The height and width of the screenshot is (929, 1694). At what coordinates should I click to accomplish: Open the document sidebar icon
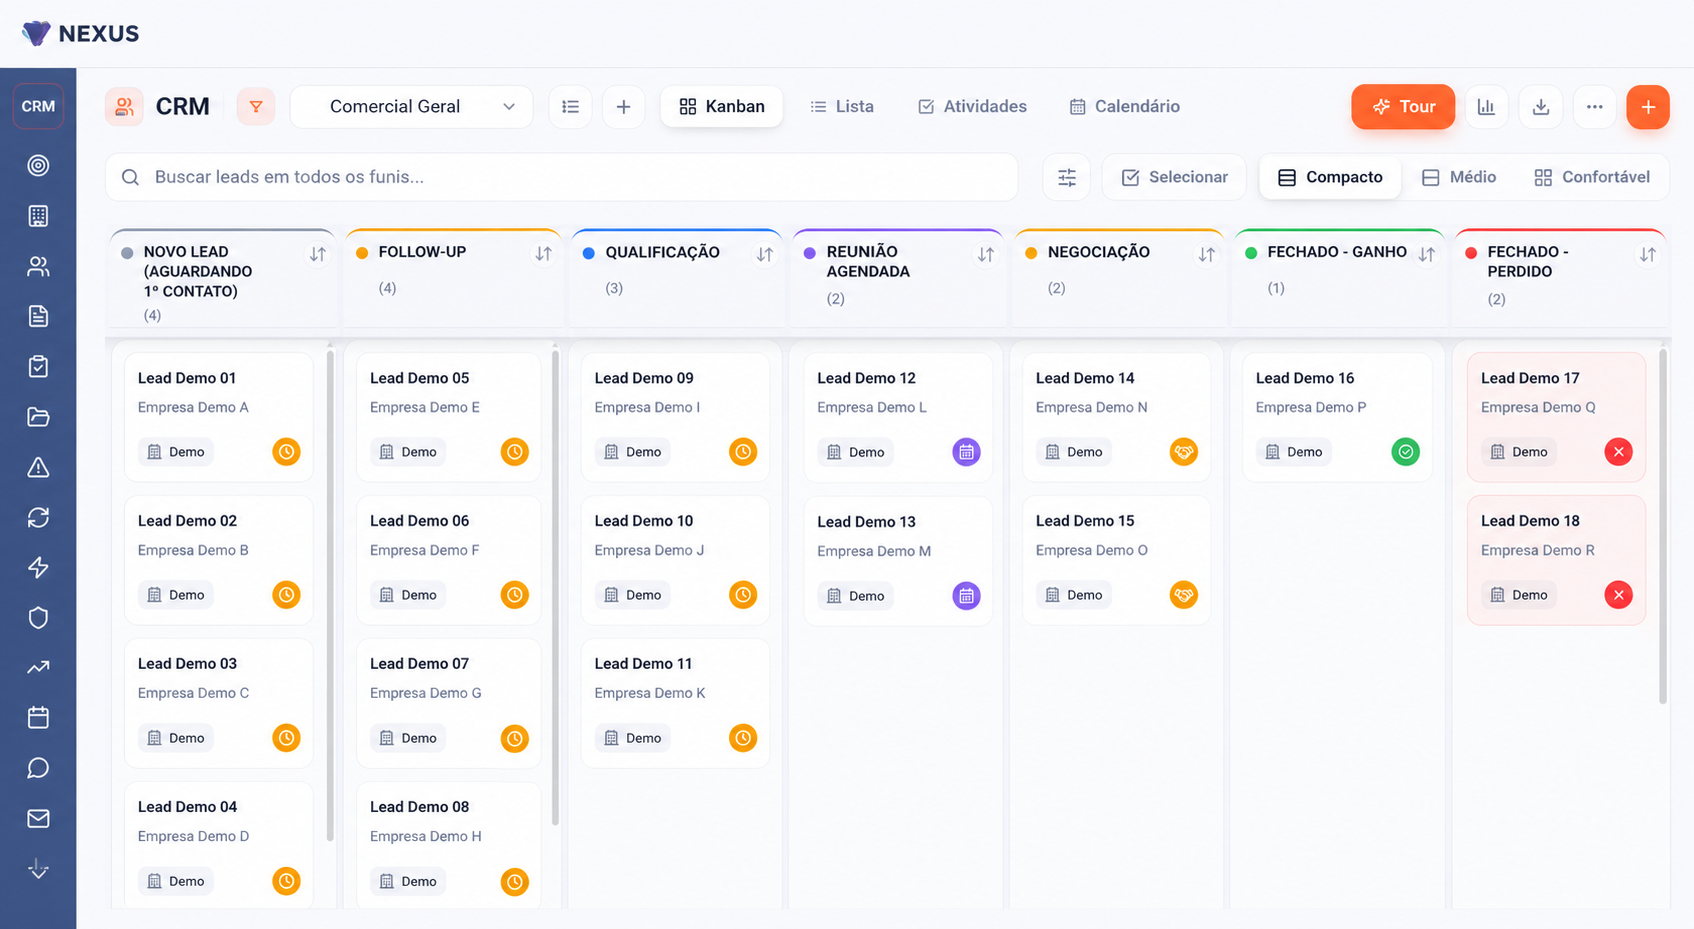38,316
